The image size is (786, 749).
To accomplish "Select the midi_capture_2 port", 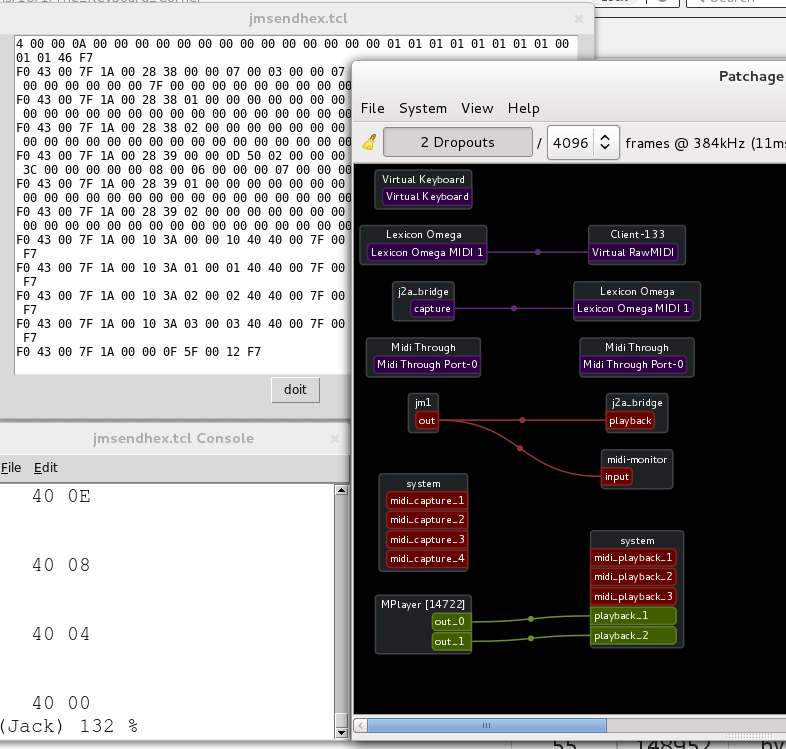I will coord(427,520).
